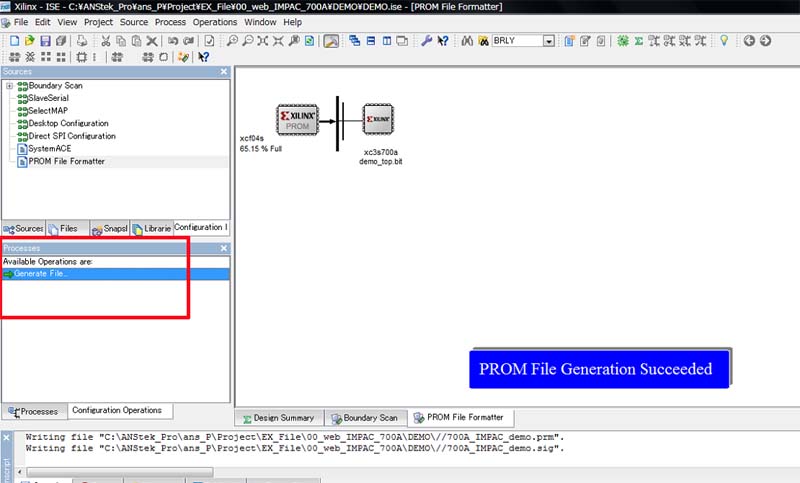Click the Save All toolbar icon
The image size is (800, 483).
[x=61, y=41]
